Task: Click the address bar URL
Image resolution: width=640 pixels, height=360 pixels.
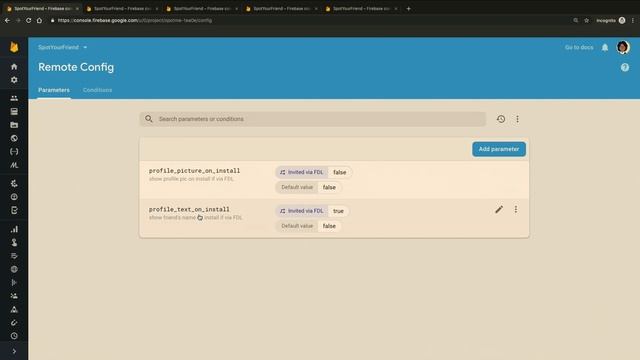Action: tap(135, 20)
